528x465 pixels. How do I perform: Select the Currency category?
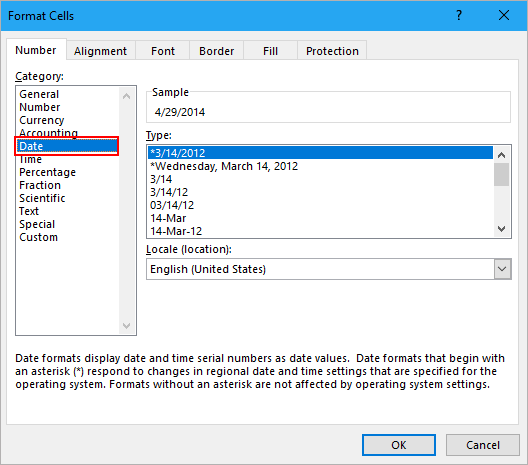[41, 120]
